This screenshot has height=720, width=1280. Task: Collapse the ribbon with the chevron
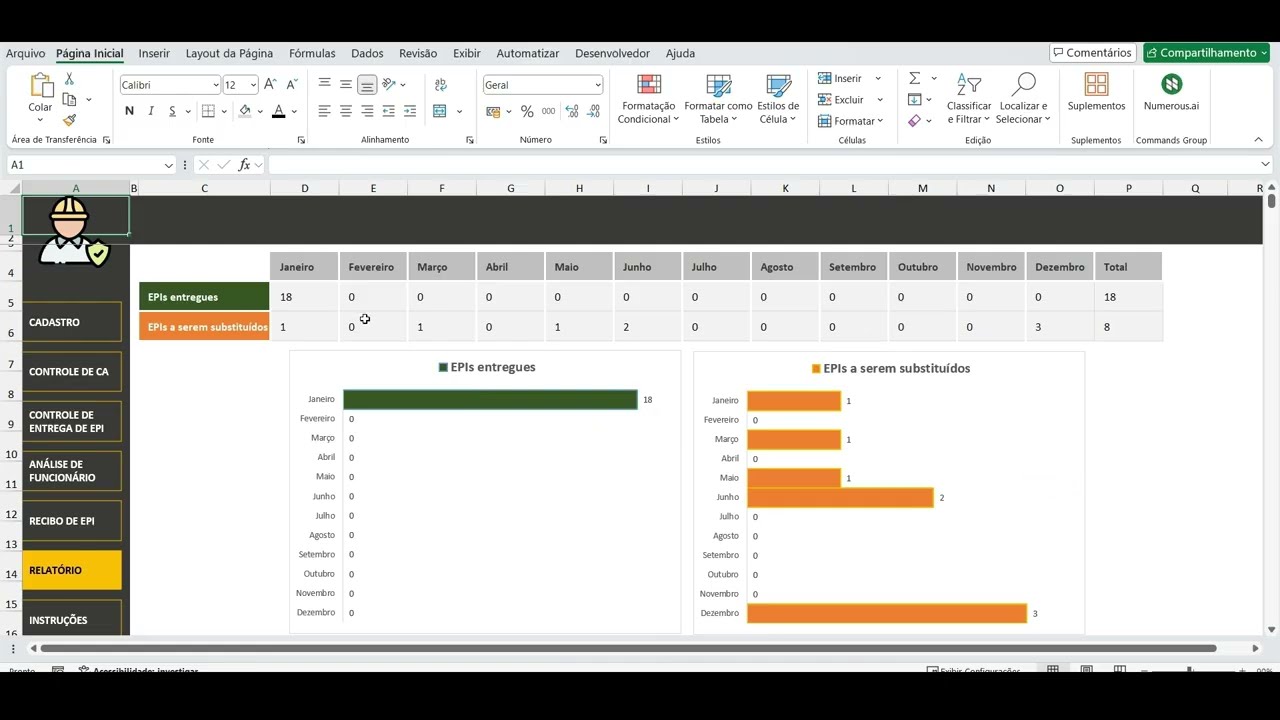pyautogui.click(x=1259, y=140)
